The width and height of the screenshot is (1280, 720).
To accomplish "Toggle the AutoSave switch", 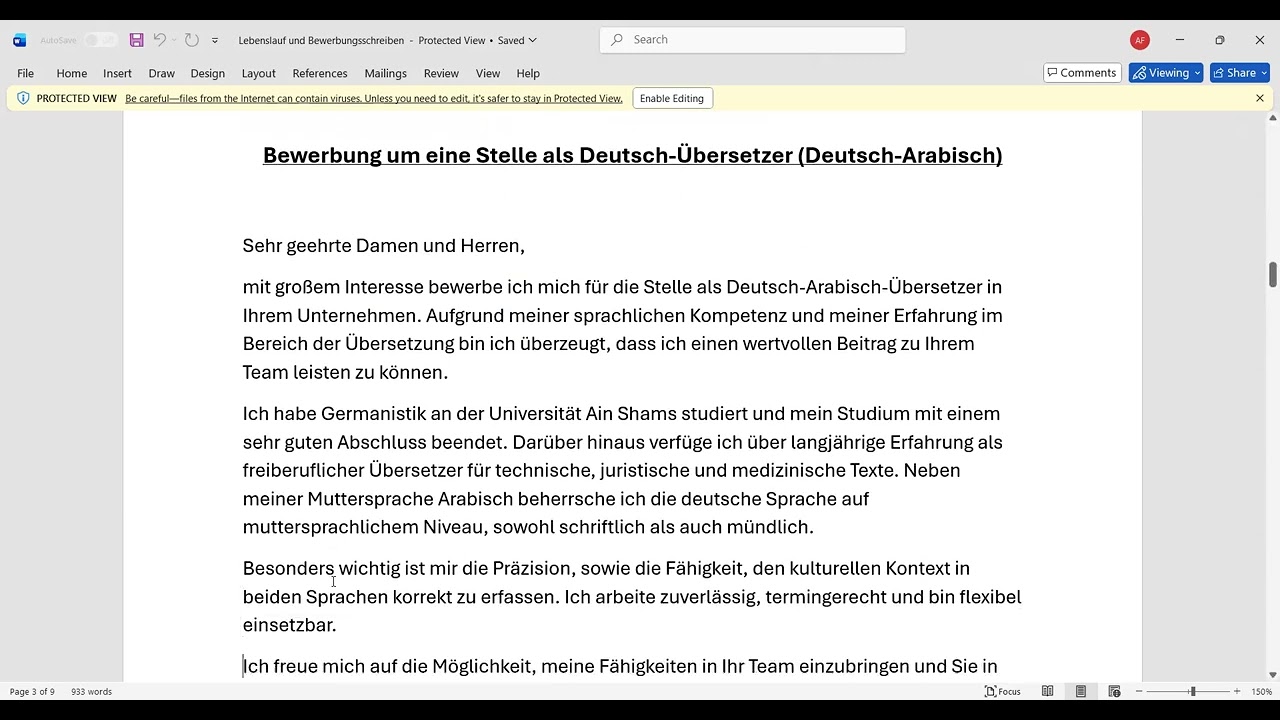I will pos(99,40).
